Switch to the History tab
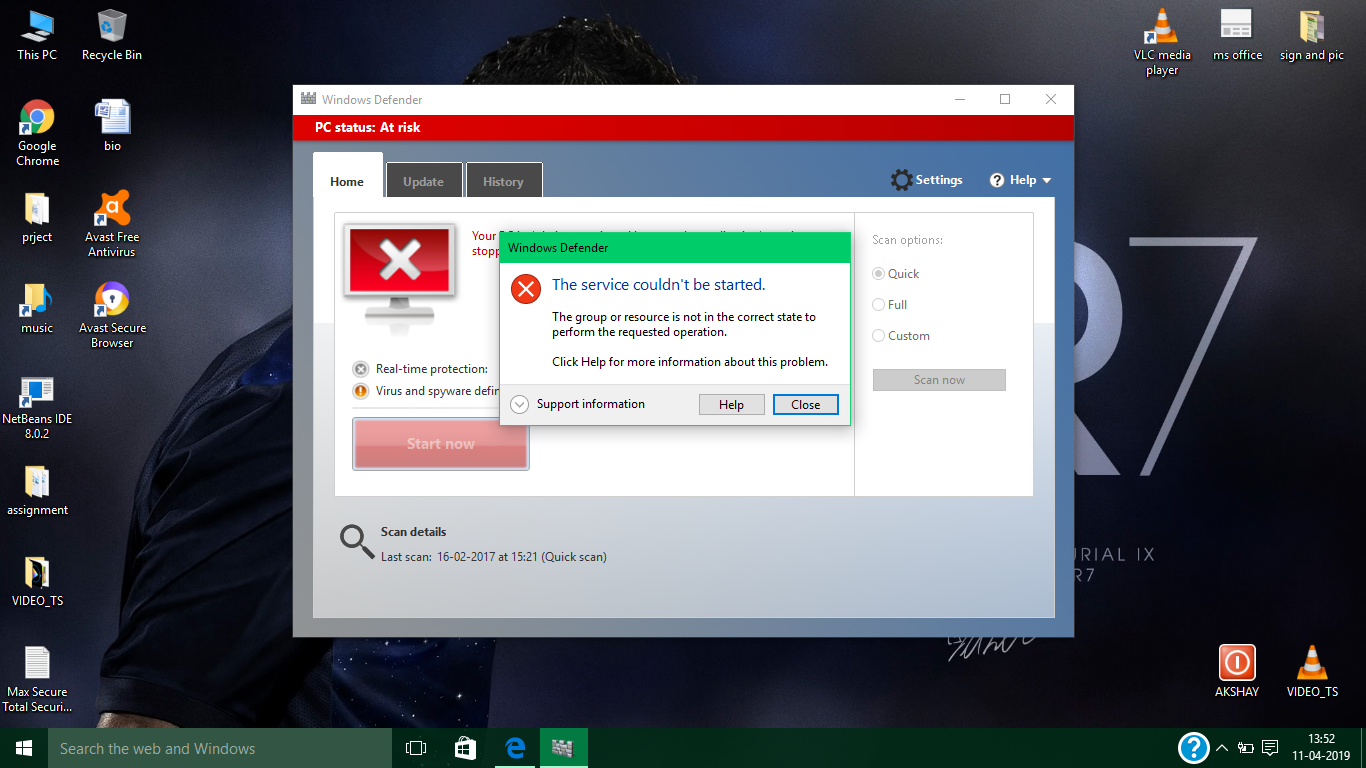Viewport: 1366px width, 768px height. click(x=504, y=181)
